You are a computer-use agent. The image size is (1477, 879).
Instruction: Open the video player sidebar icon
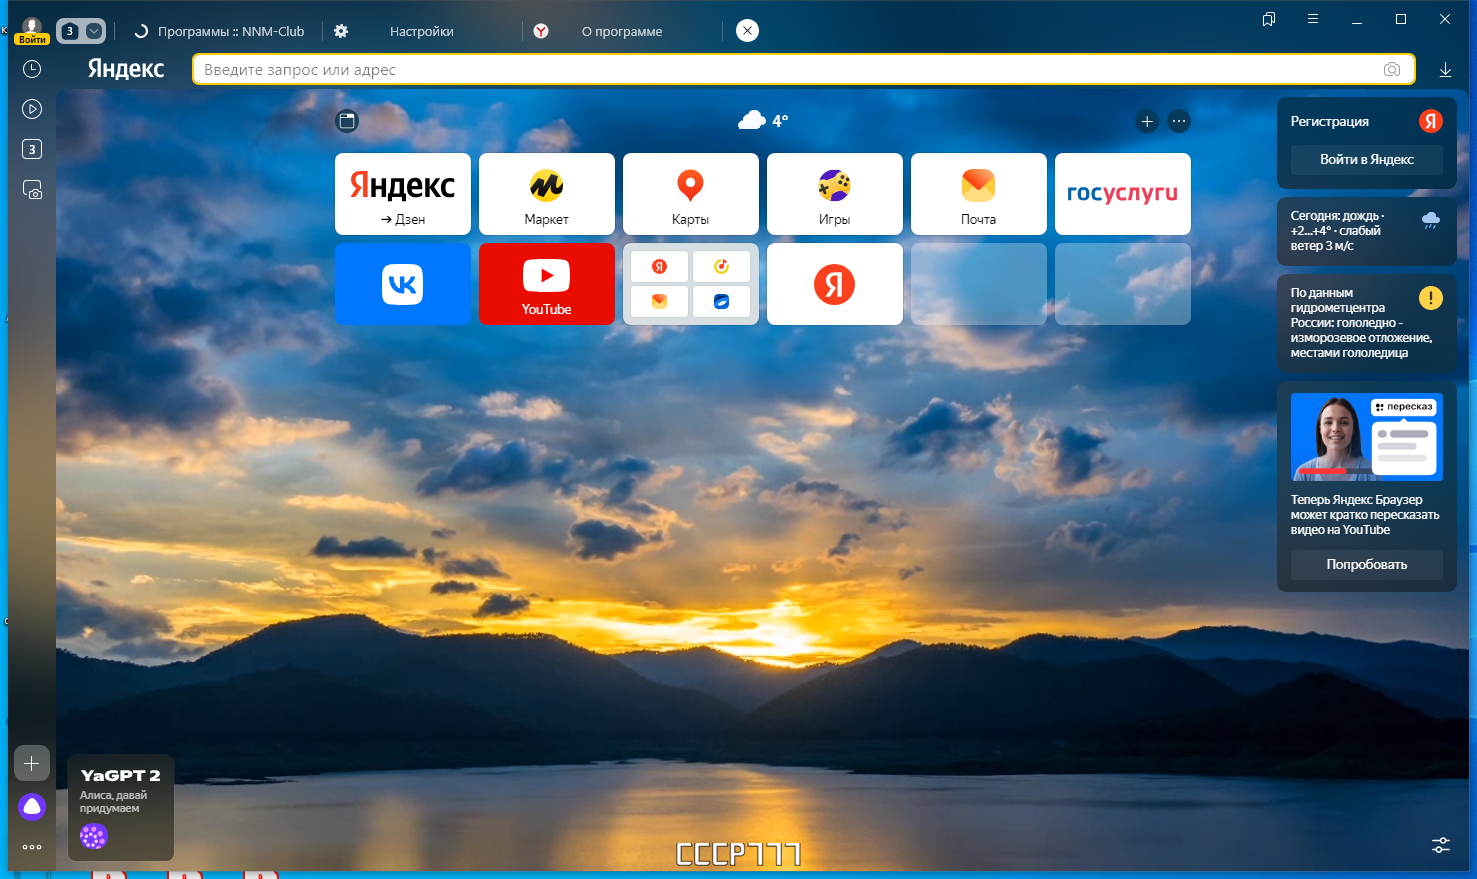[x=32, y=109]
